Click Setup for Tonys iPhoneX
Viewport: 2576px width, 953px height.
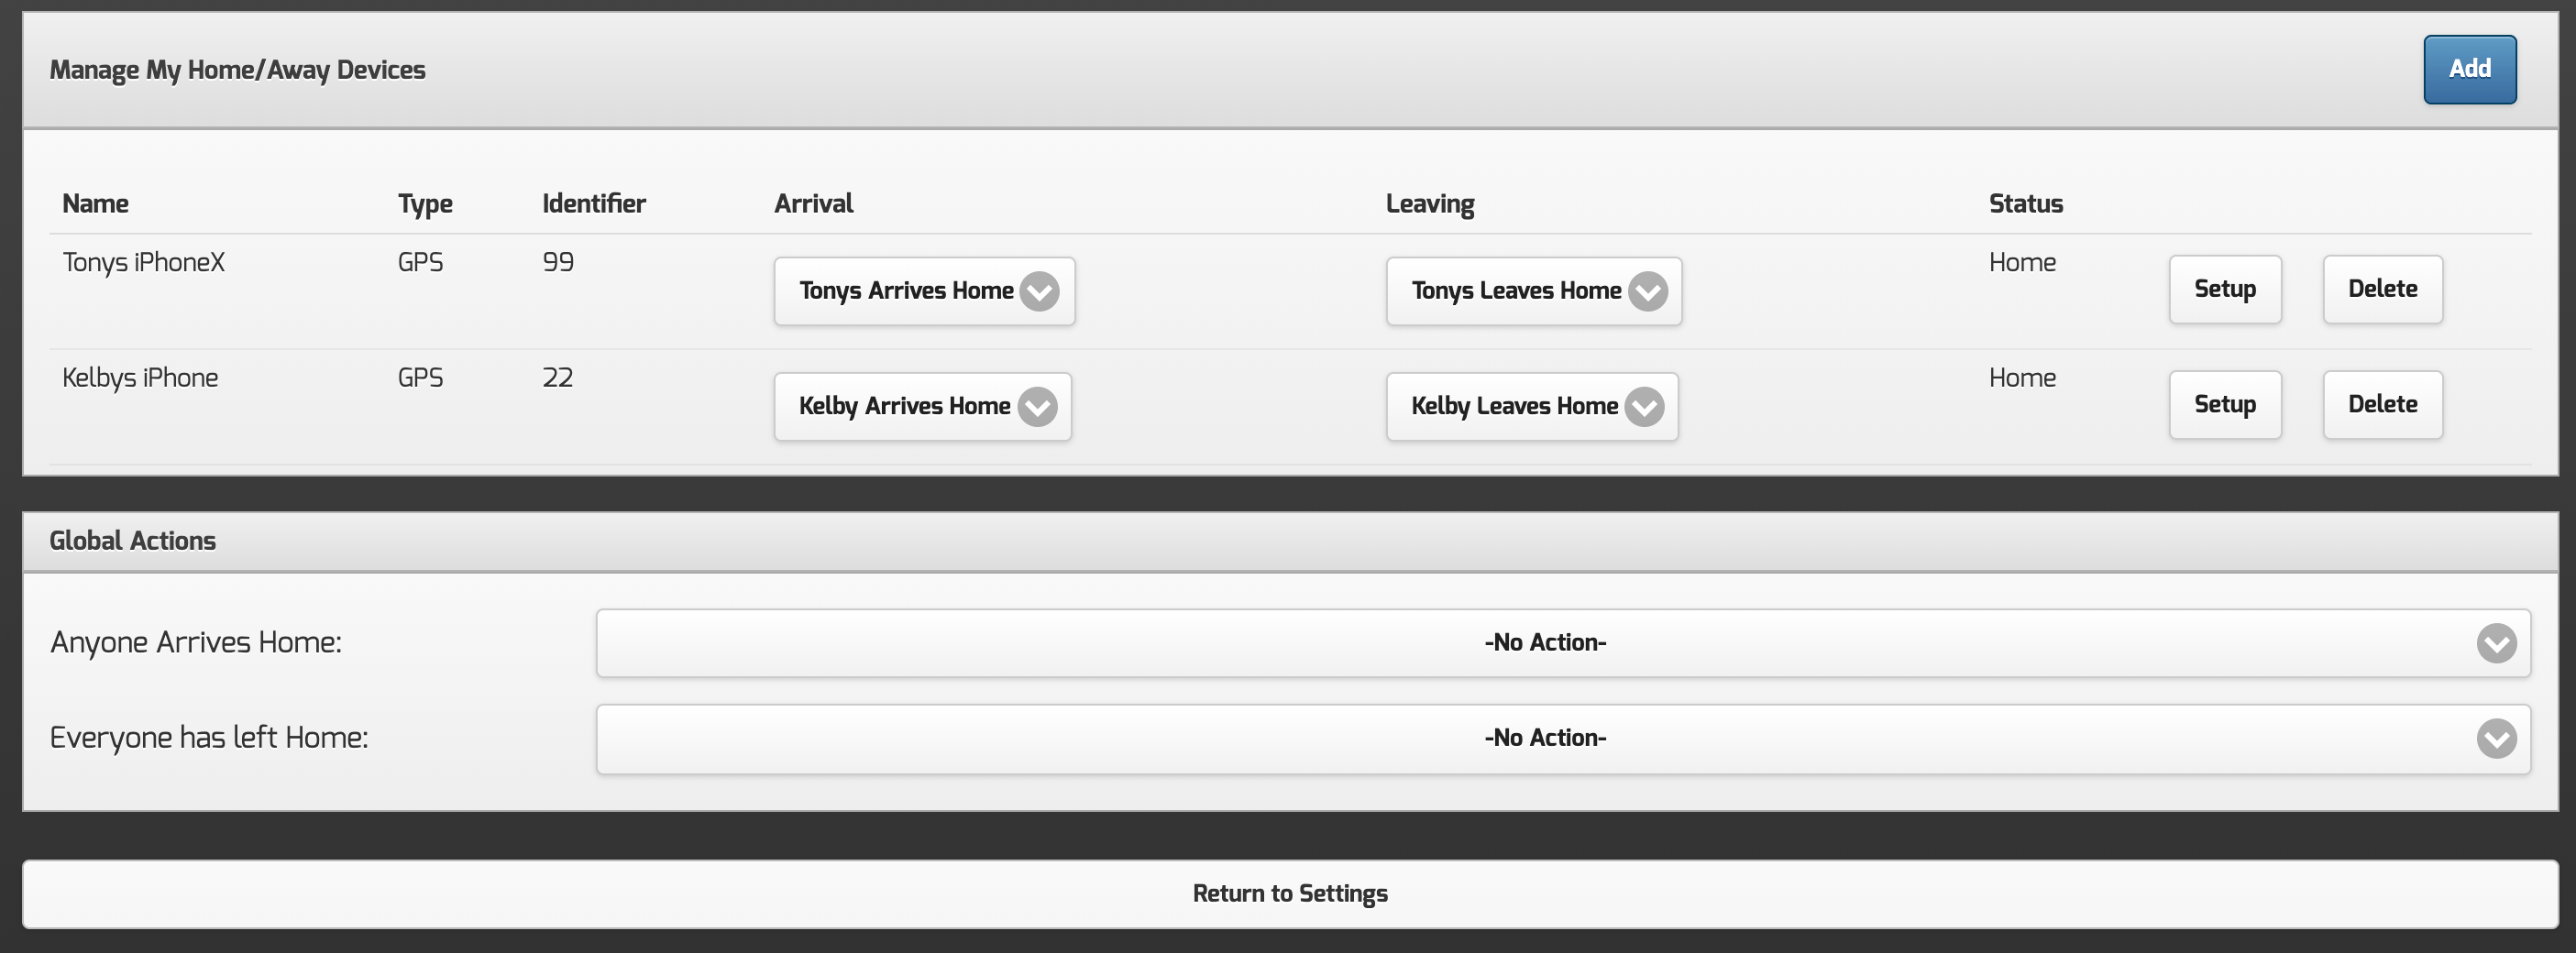pos(2224,289)
